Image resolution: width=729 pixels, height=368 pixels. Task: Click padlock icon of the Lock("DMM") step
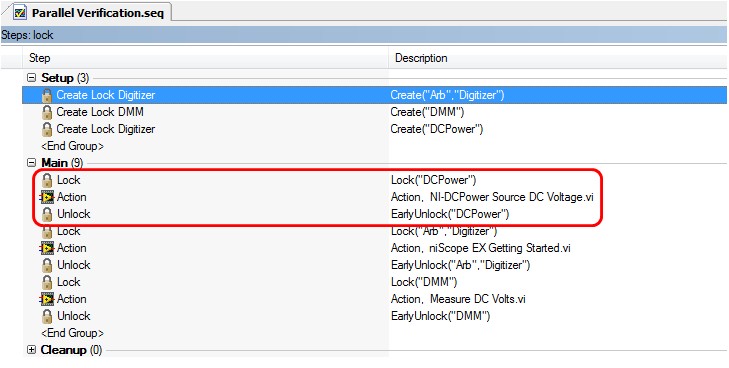pos(47,283)
